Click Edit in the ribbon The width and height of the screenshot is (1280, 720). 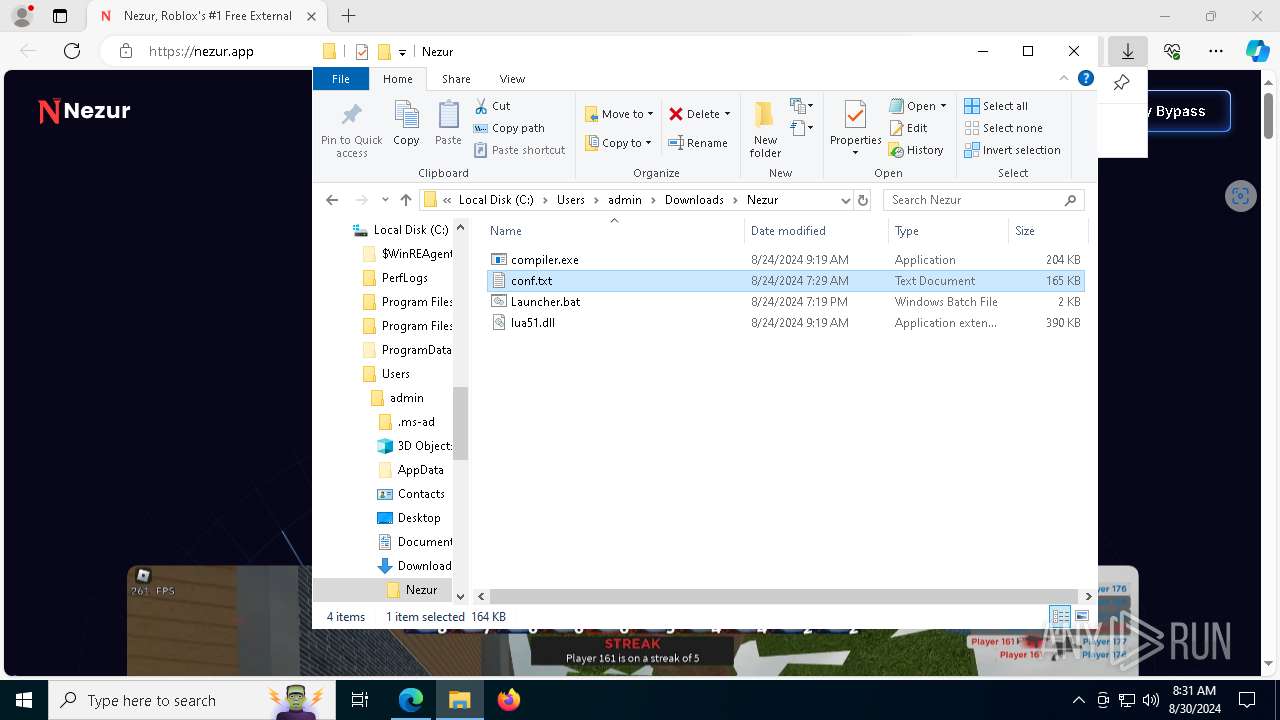point(908,128)
